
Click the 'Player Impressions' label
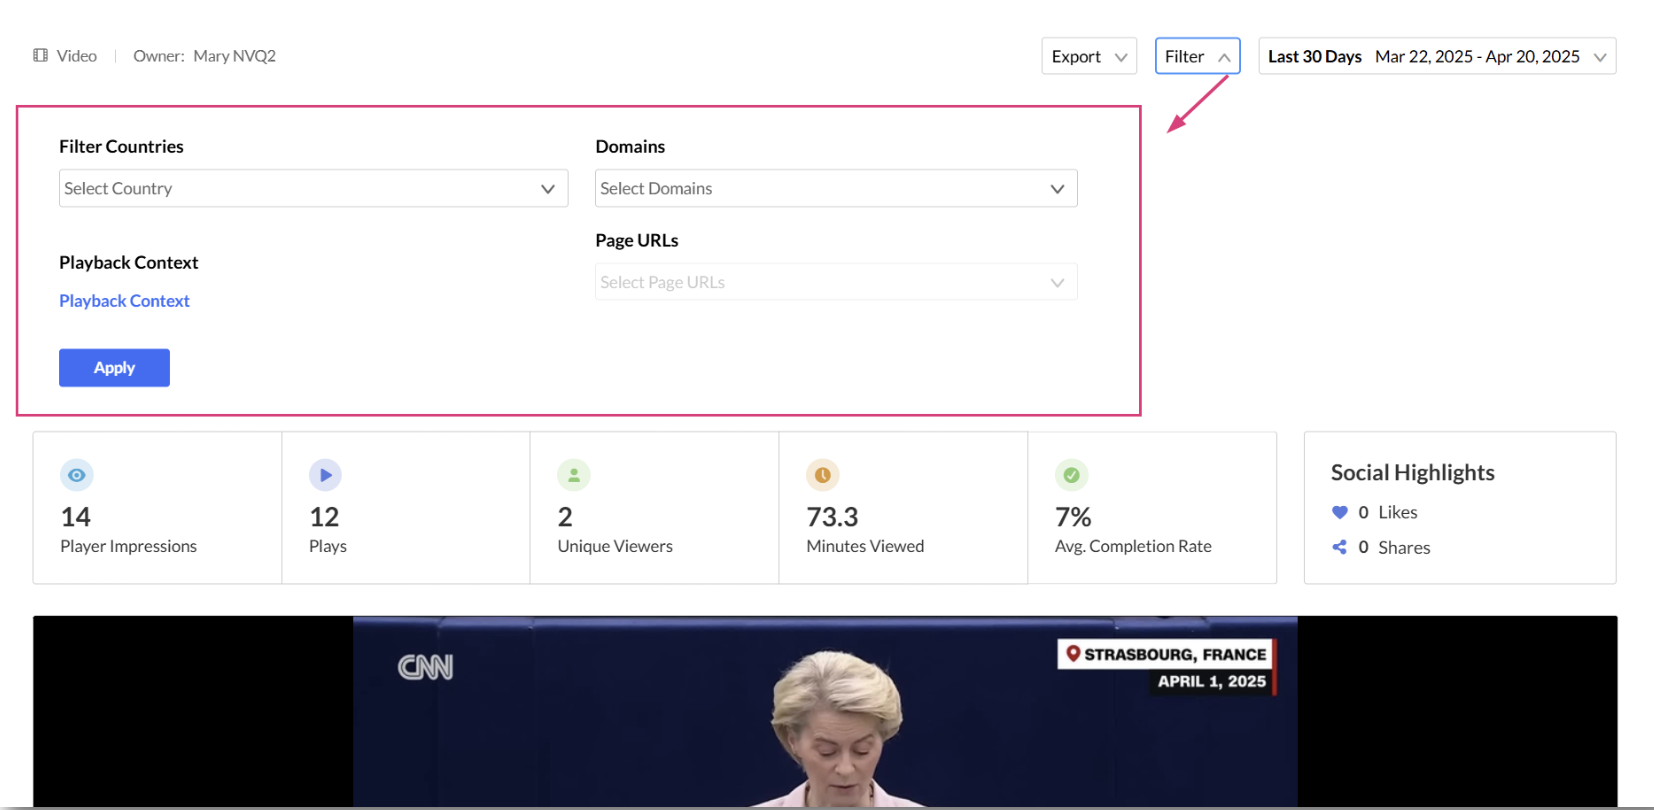[x=128, y=546]
